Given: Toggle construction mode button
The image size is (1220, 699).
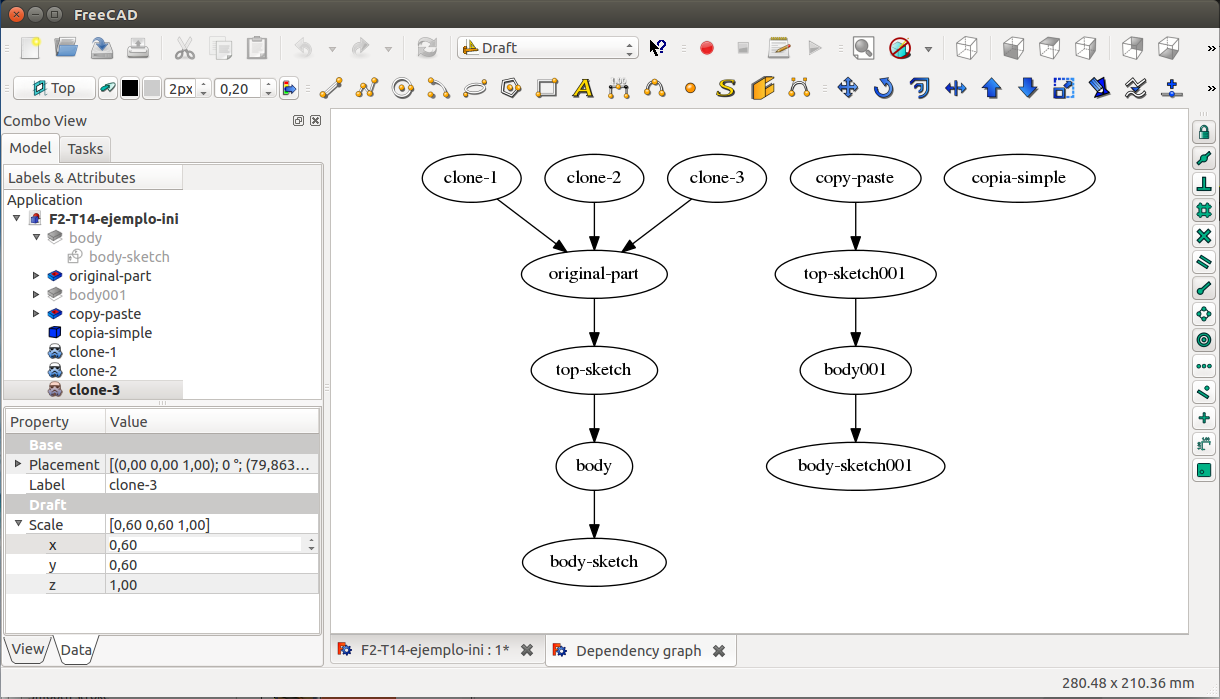Looking at the screenshot, I should 106,88.
